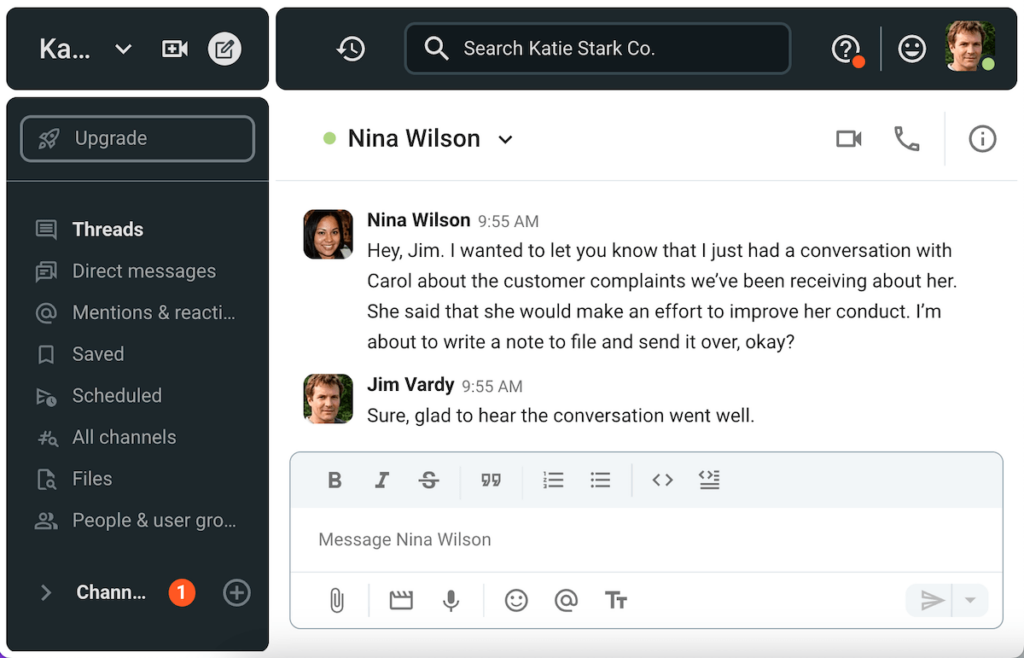Attach a file with the paperclip icon
1024x658 pixels.
(x=336, y=600)
